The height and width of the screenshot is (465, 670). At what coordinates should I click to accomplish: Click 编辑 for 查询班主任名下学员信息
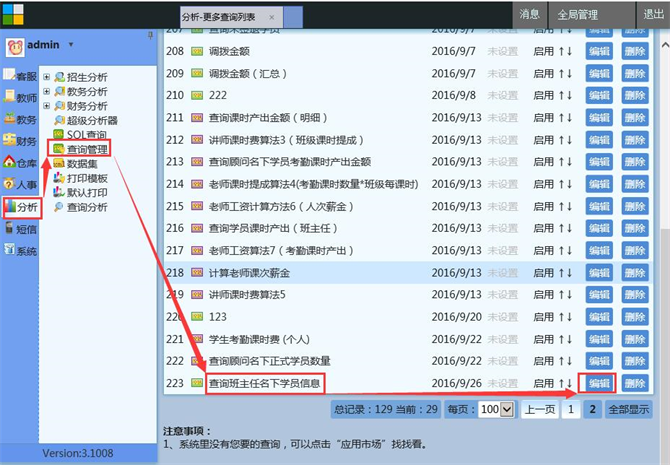599,383
